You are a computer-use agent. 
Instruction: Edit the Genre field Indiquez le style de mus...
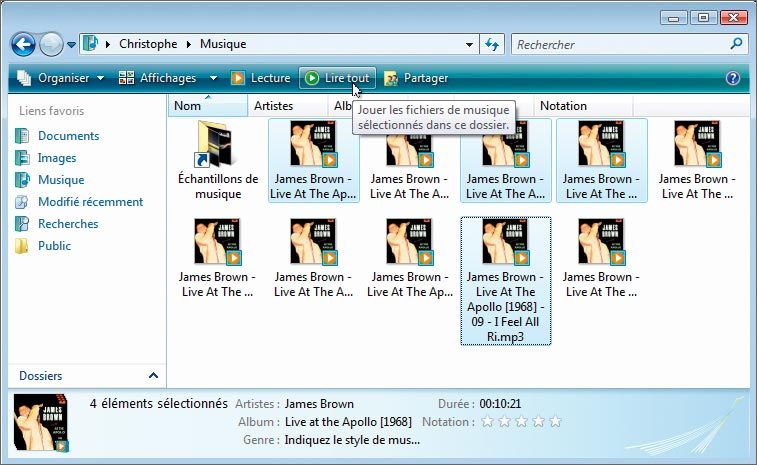352,440
